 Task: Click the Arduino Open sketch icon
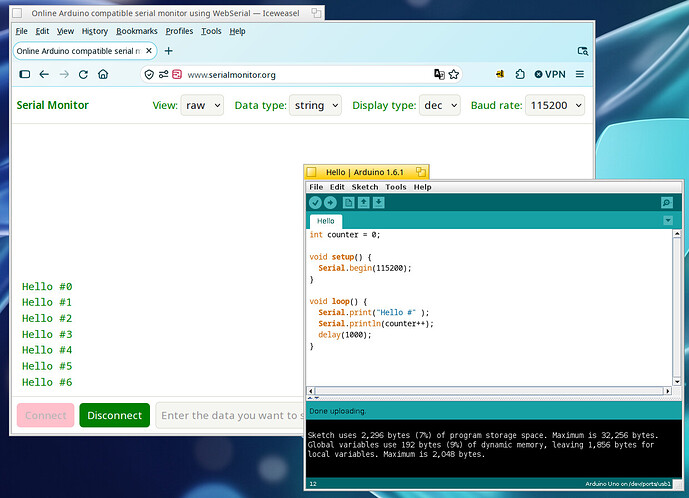[x=363, y=203]
